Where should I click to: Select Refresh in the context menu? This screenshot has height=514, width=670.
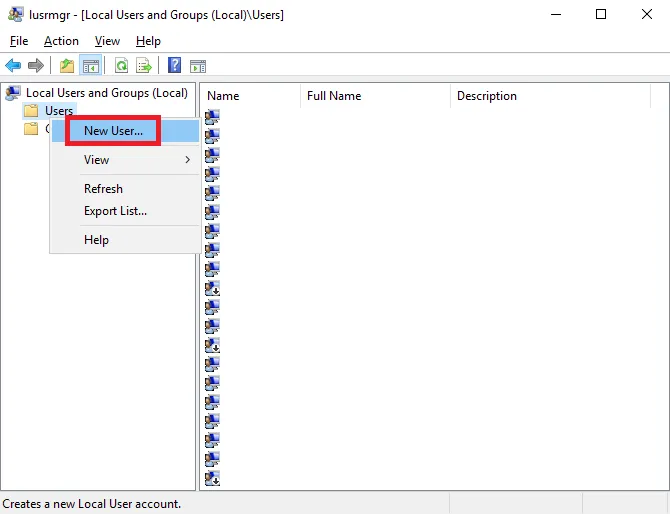tap(103, 189)
